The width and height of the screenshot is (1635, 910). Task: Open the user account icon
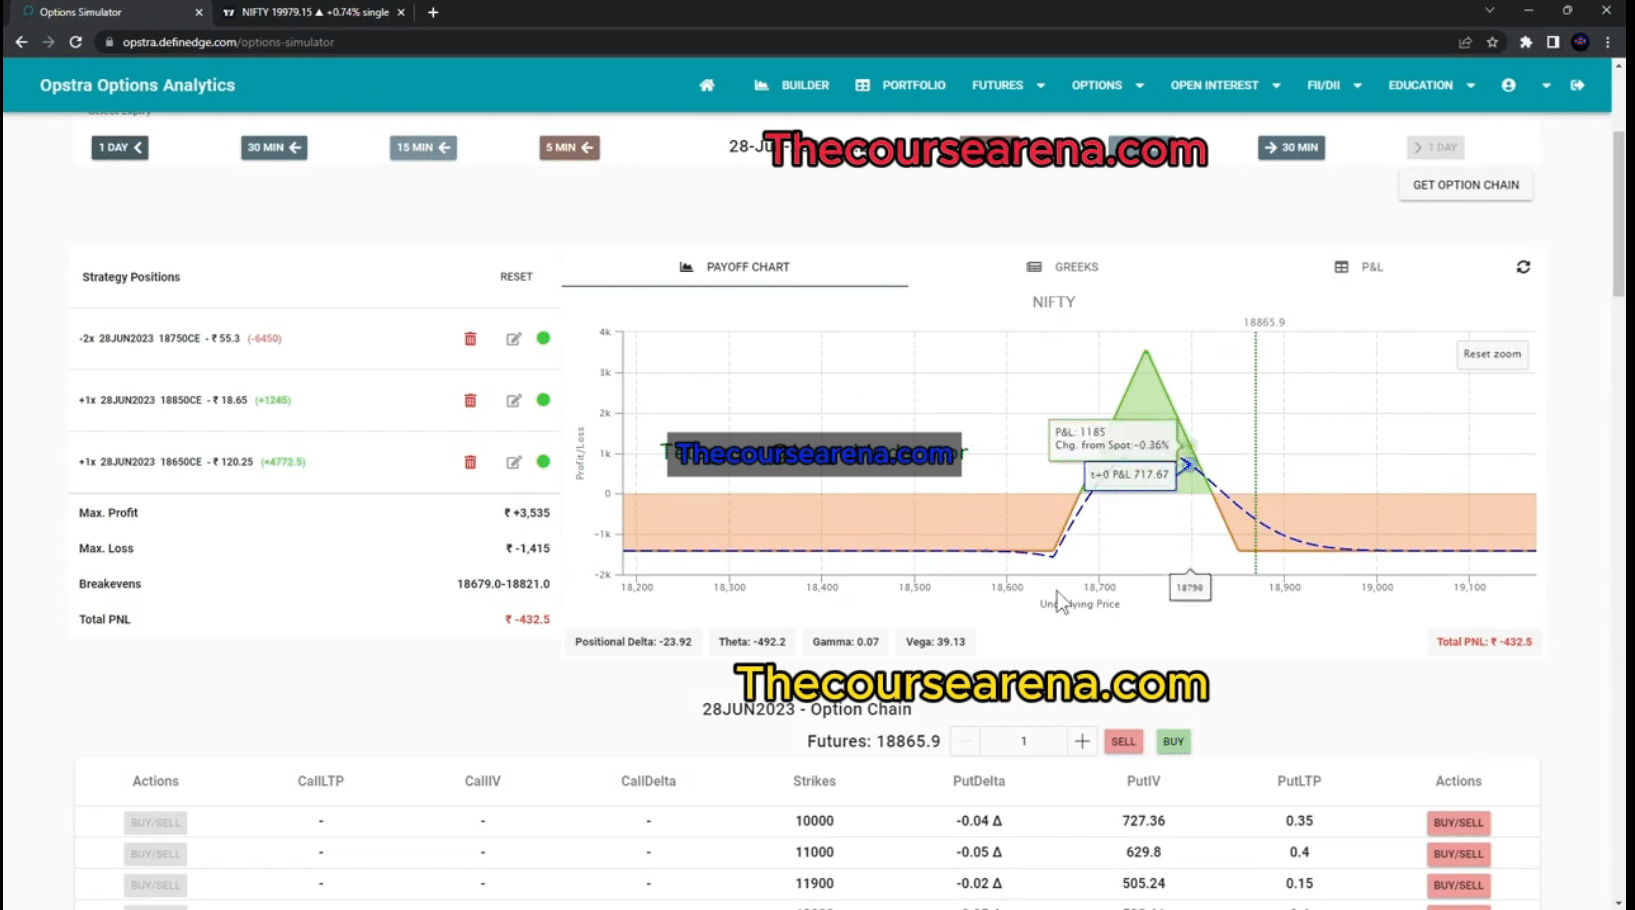[1508, 85]
